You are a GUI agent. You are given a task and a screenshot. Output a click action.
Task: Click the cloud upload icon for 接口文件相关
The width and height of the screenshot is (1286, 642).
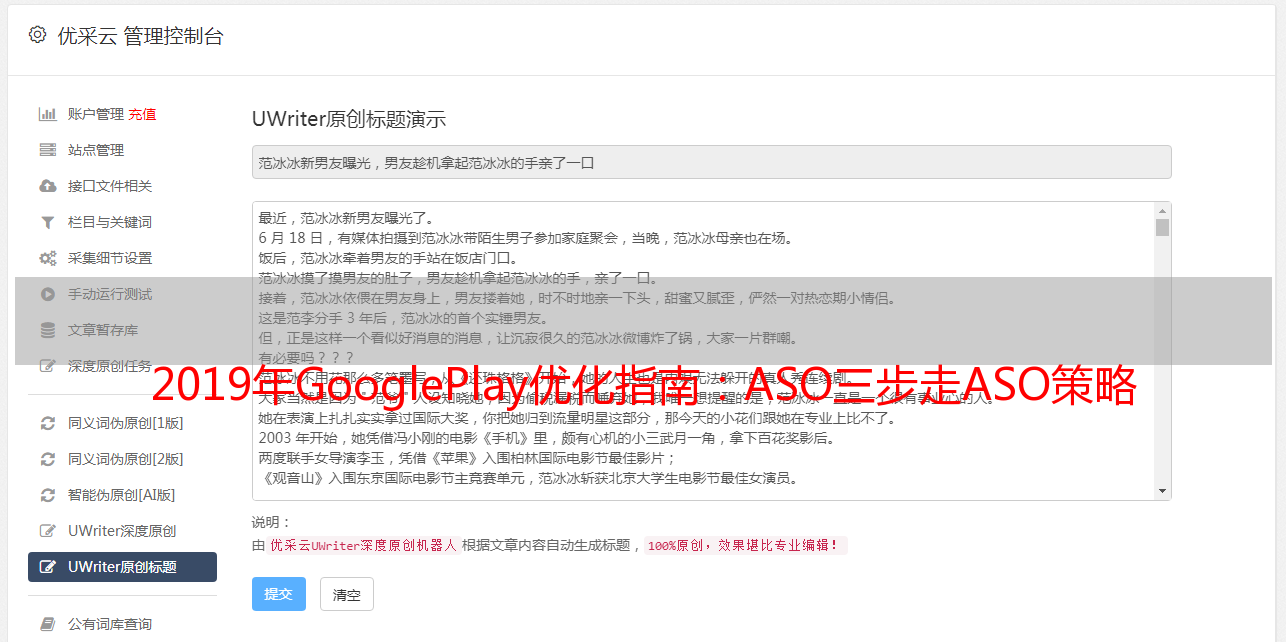pos(47,186)
